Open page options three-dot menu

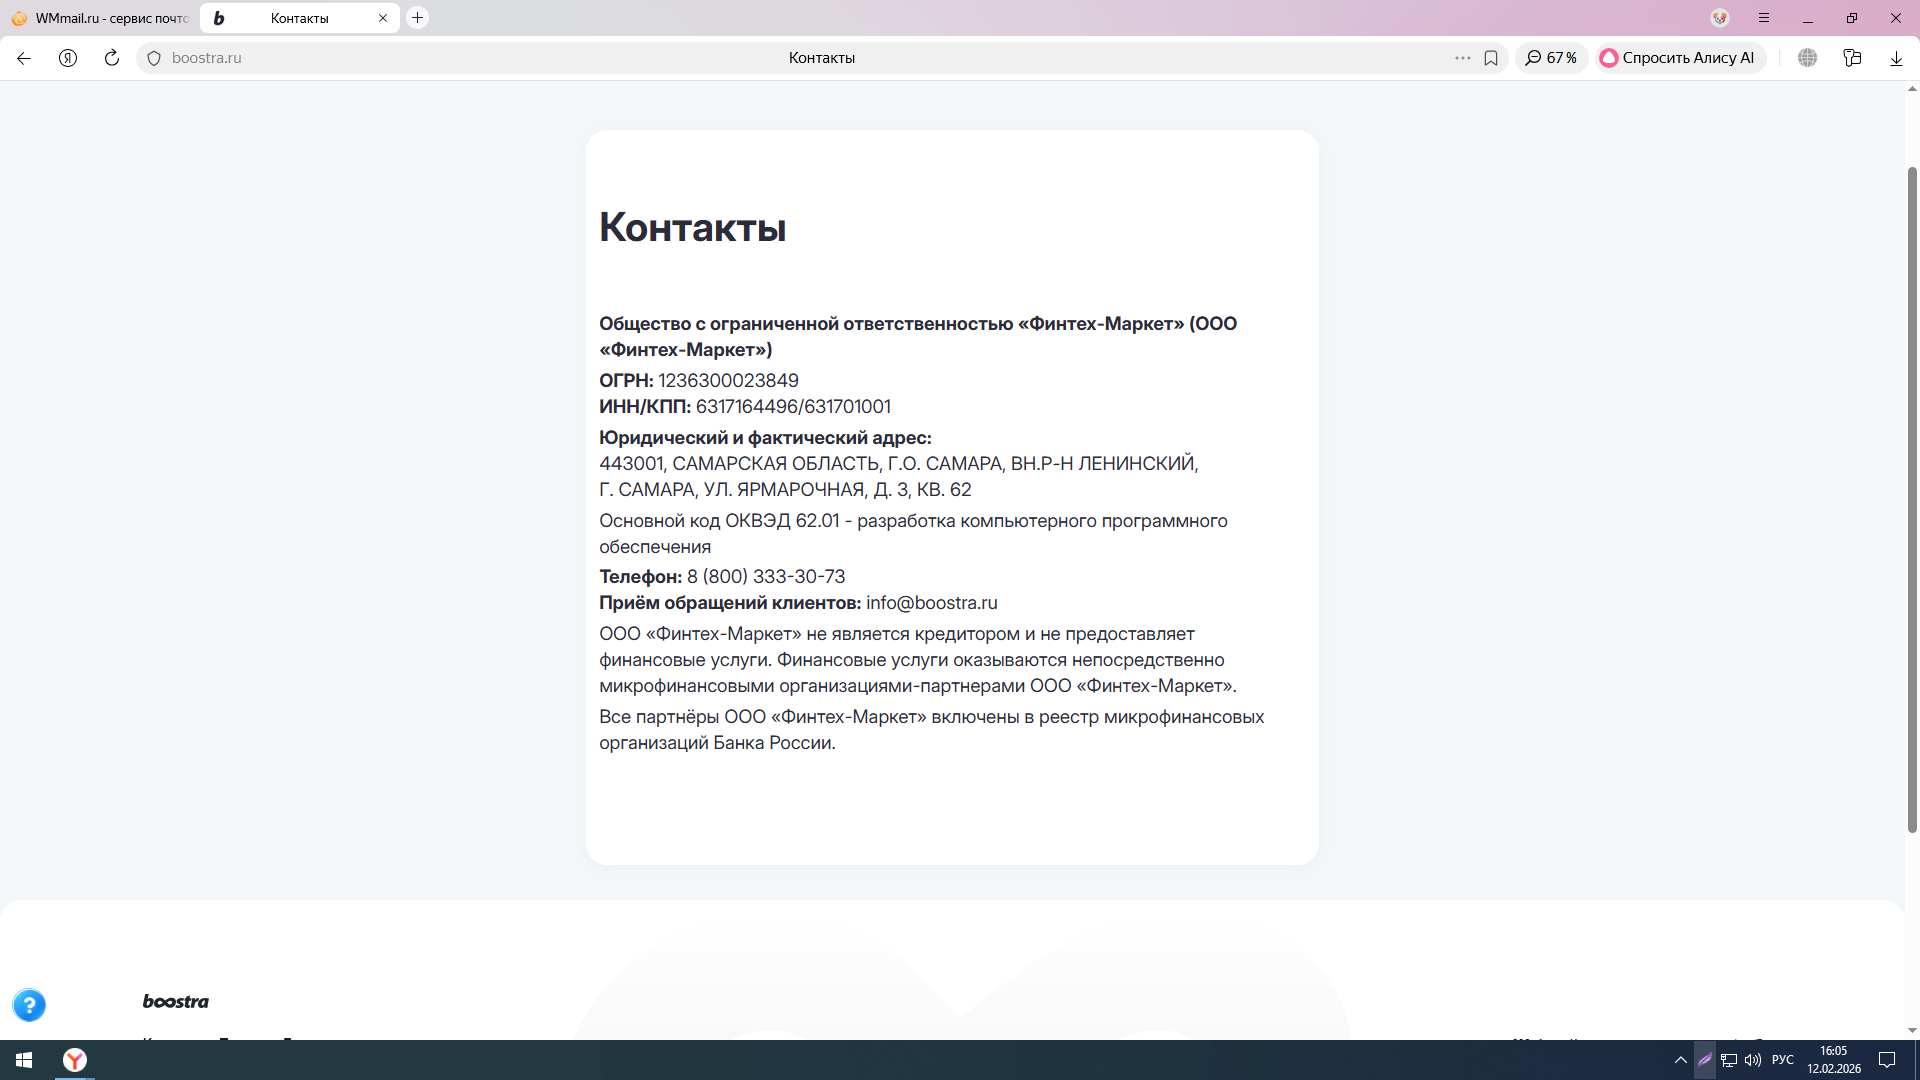(1463, 58)
